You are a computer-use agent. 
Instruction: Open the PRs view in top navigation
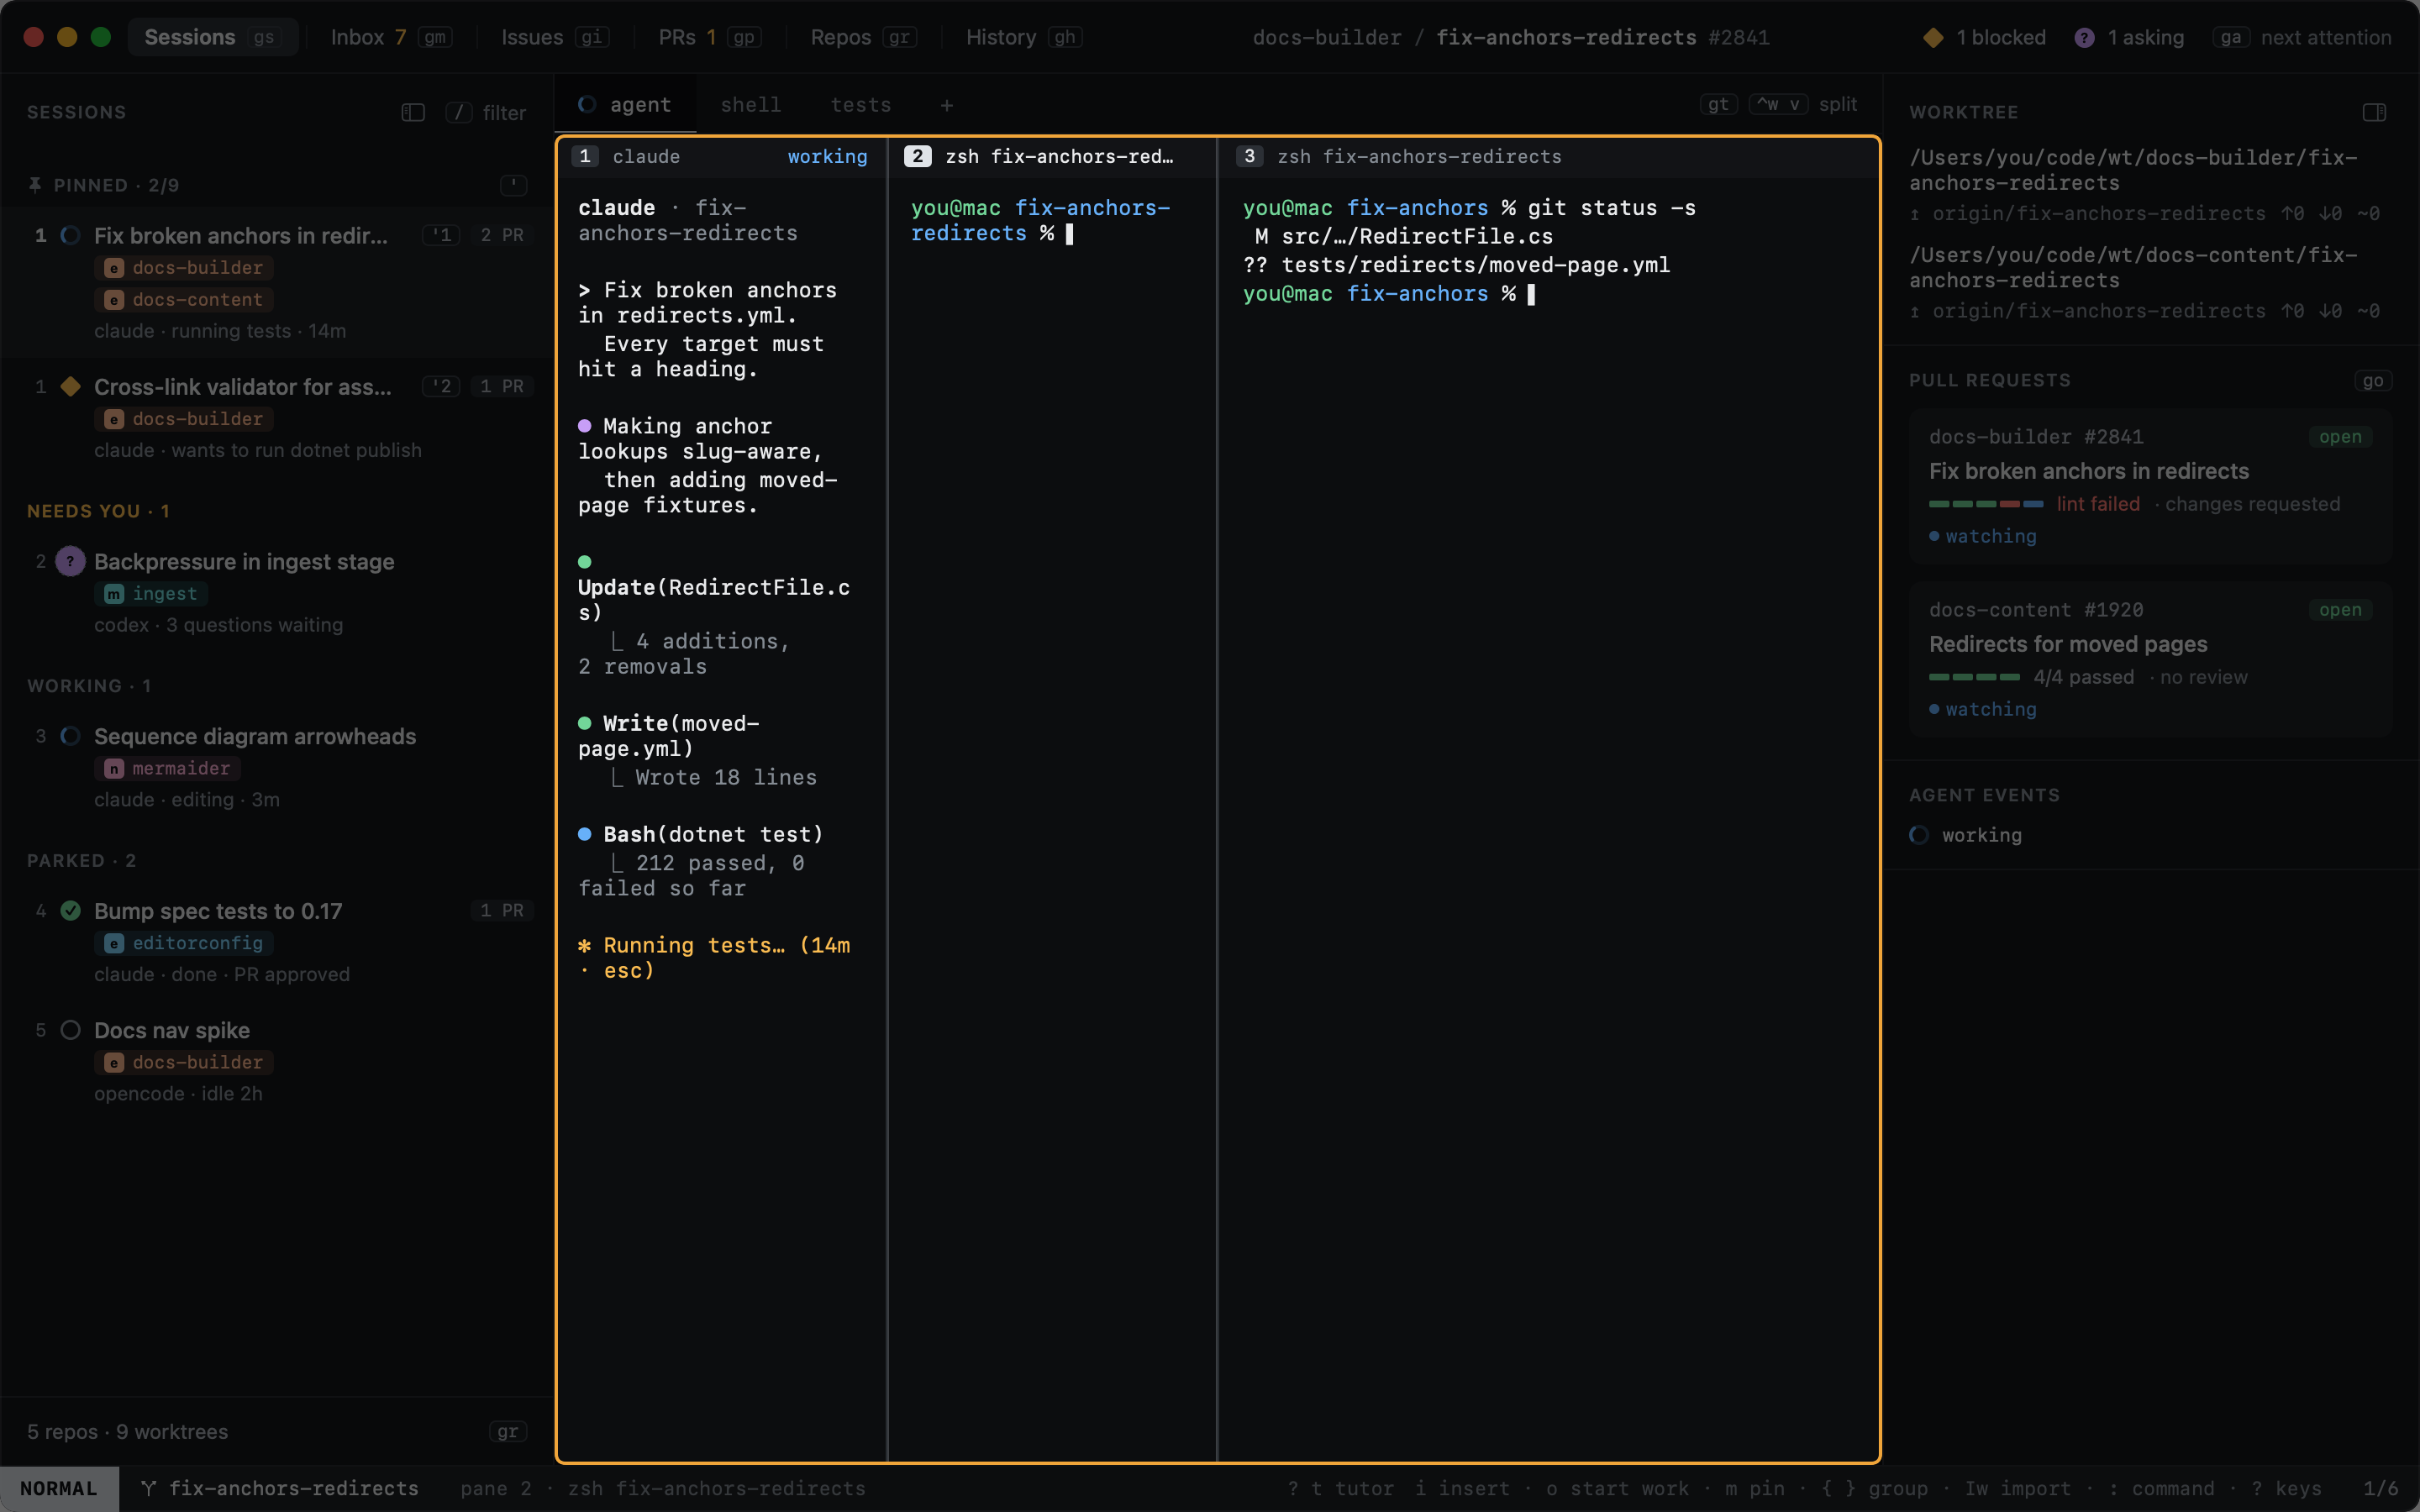tap(709, 37)
